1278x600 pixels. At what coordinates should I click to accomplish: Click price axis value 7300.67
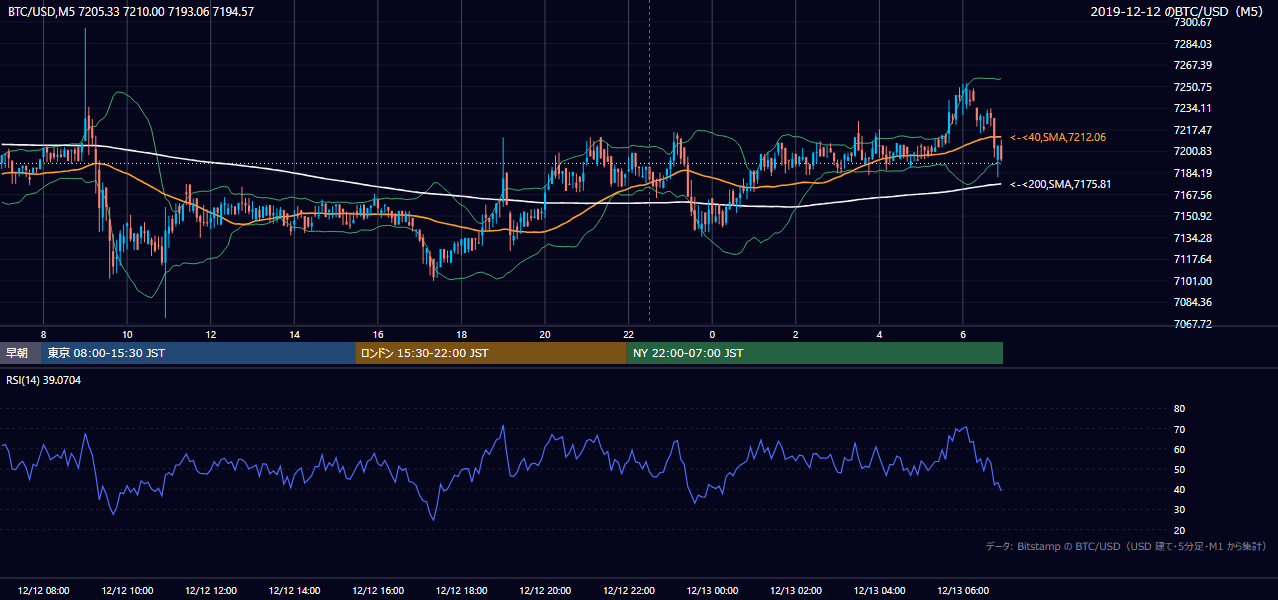tap(1193, 22)
